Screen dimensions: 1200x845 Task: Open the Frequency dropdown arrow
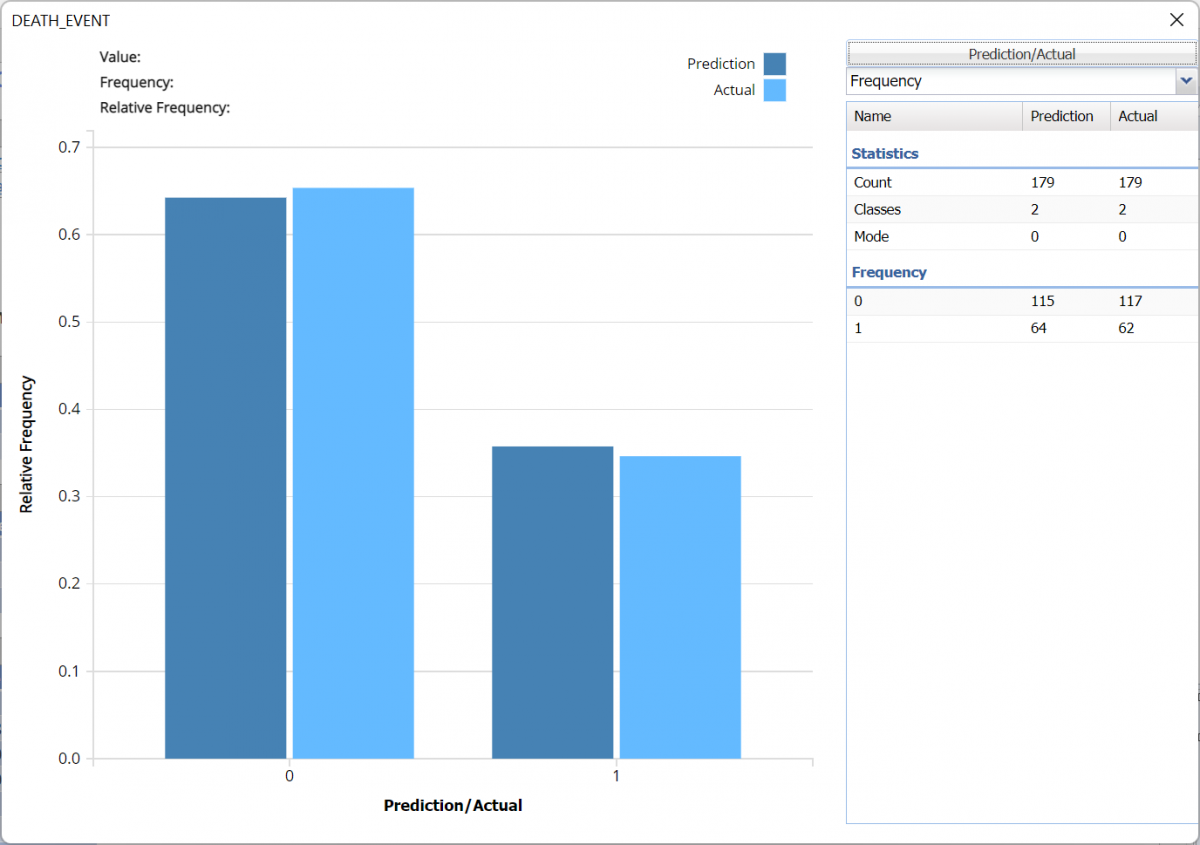pos(1186,81)
